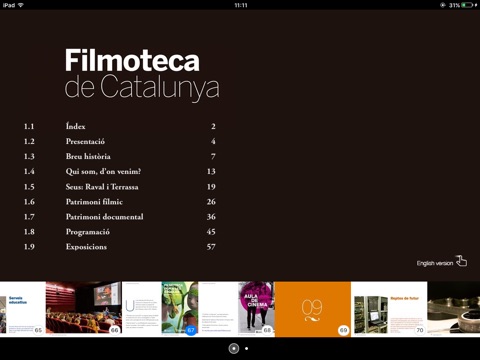The image size is (480, 360).
Task: Go to Patrimoni fílmic chapter
Action: coord(94,202)
